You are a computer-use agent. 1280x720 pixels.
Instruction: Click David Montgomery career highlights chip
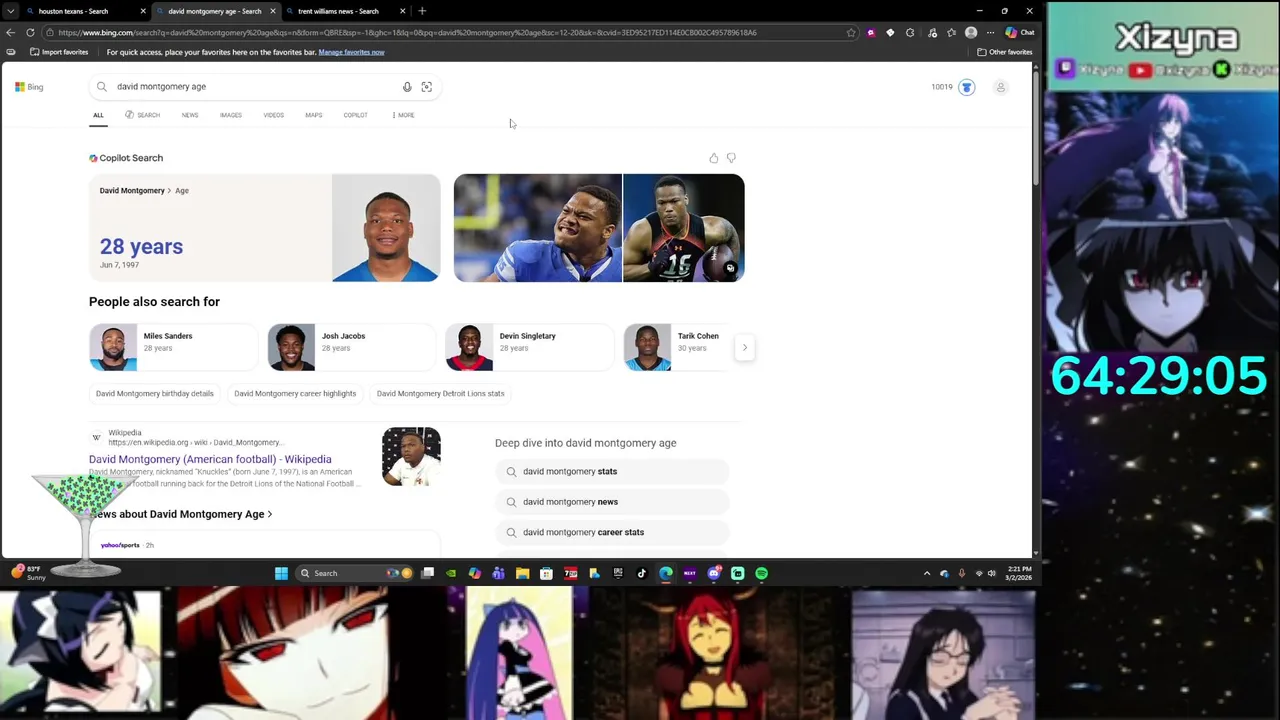click(295, 393)
